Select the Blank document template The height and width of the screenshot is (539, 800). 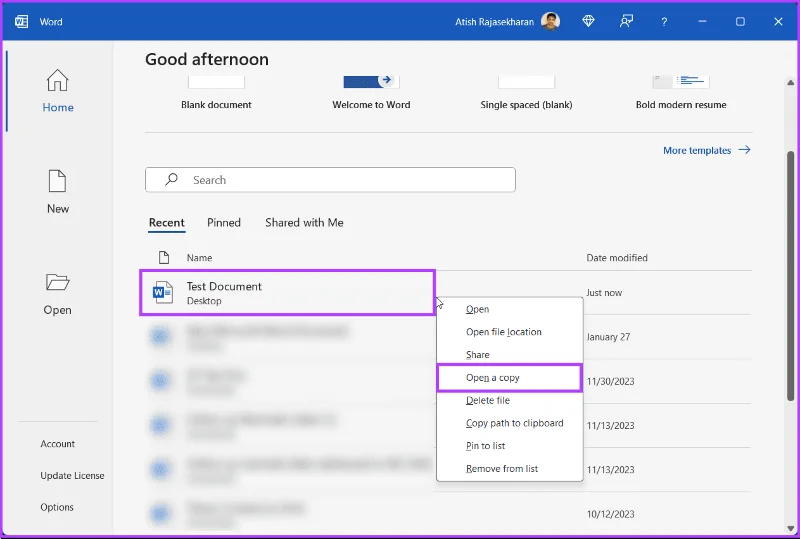(216, 93)
